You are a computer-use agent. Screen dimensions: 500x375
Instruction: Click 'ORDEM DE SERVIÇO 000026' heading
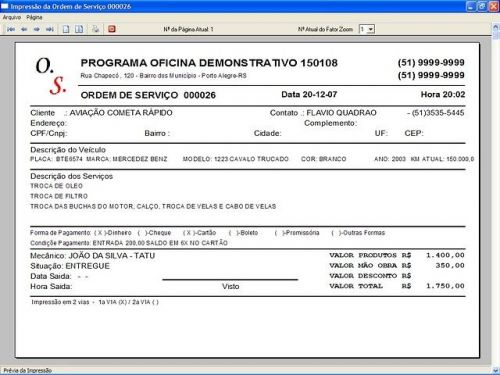[x=148, y=95]
